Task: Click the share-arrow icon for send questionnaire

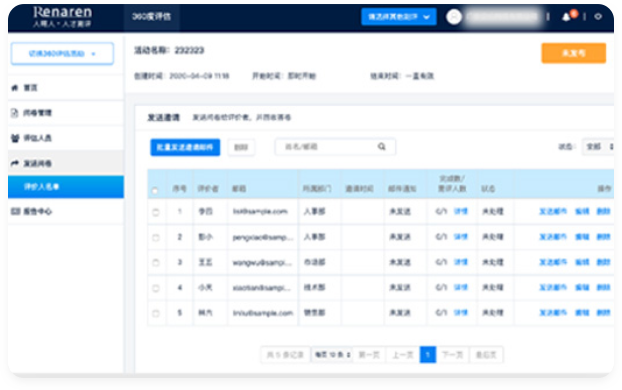Action: click(15, 163)
